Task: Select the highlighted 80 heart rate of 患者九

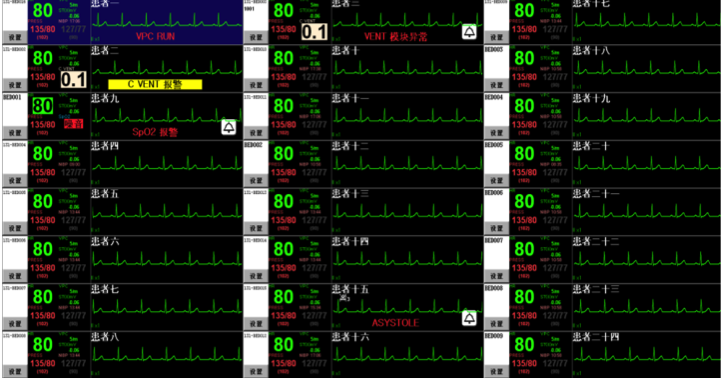Action: click(43, 106)
